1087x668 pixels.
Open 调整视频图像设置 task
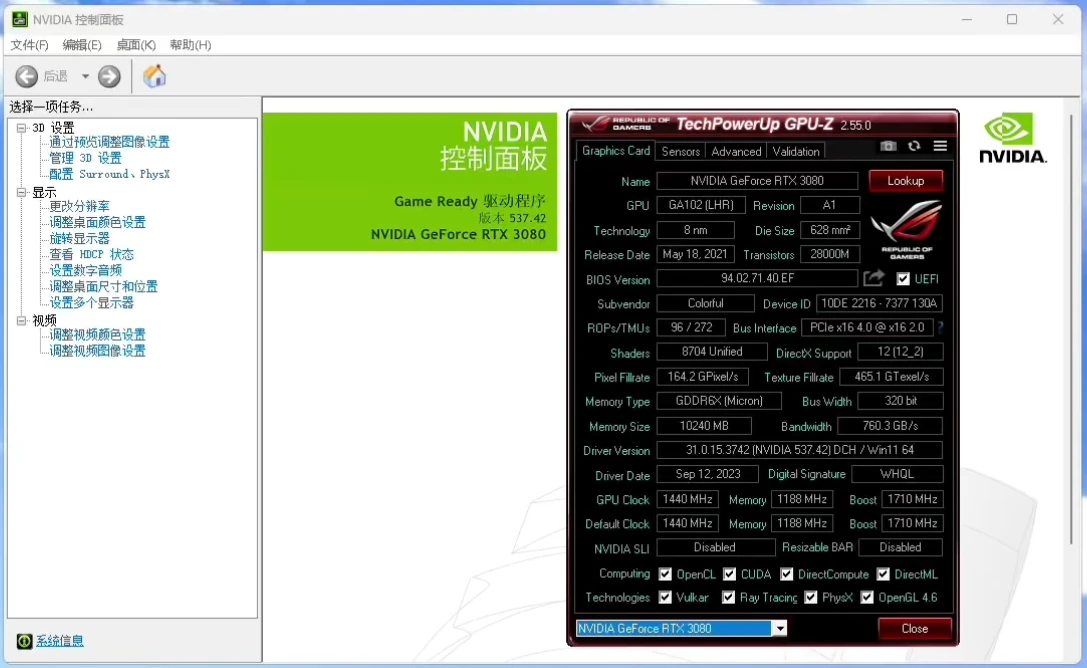(x=97, y=351)
